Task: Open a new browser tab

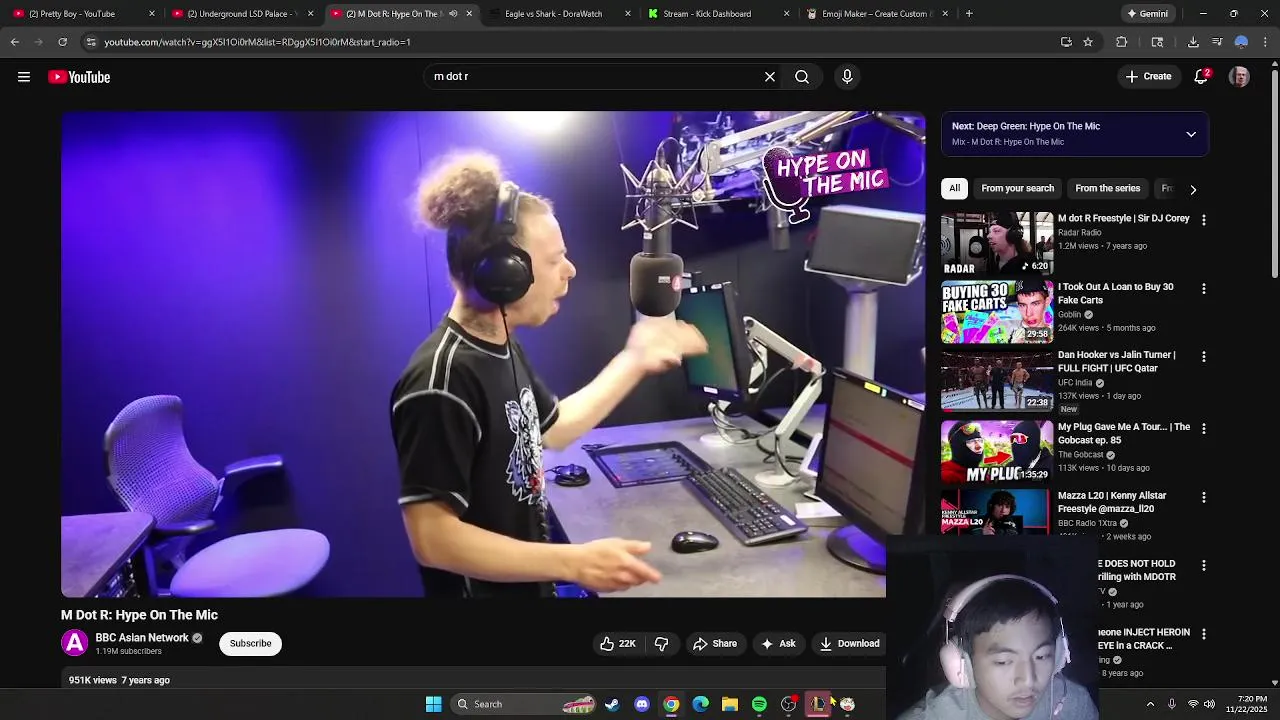Action: [x=969, y=14]
